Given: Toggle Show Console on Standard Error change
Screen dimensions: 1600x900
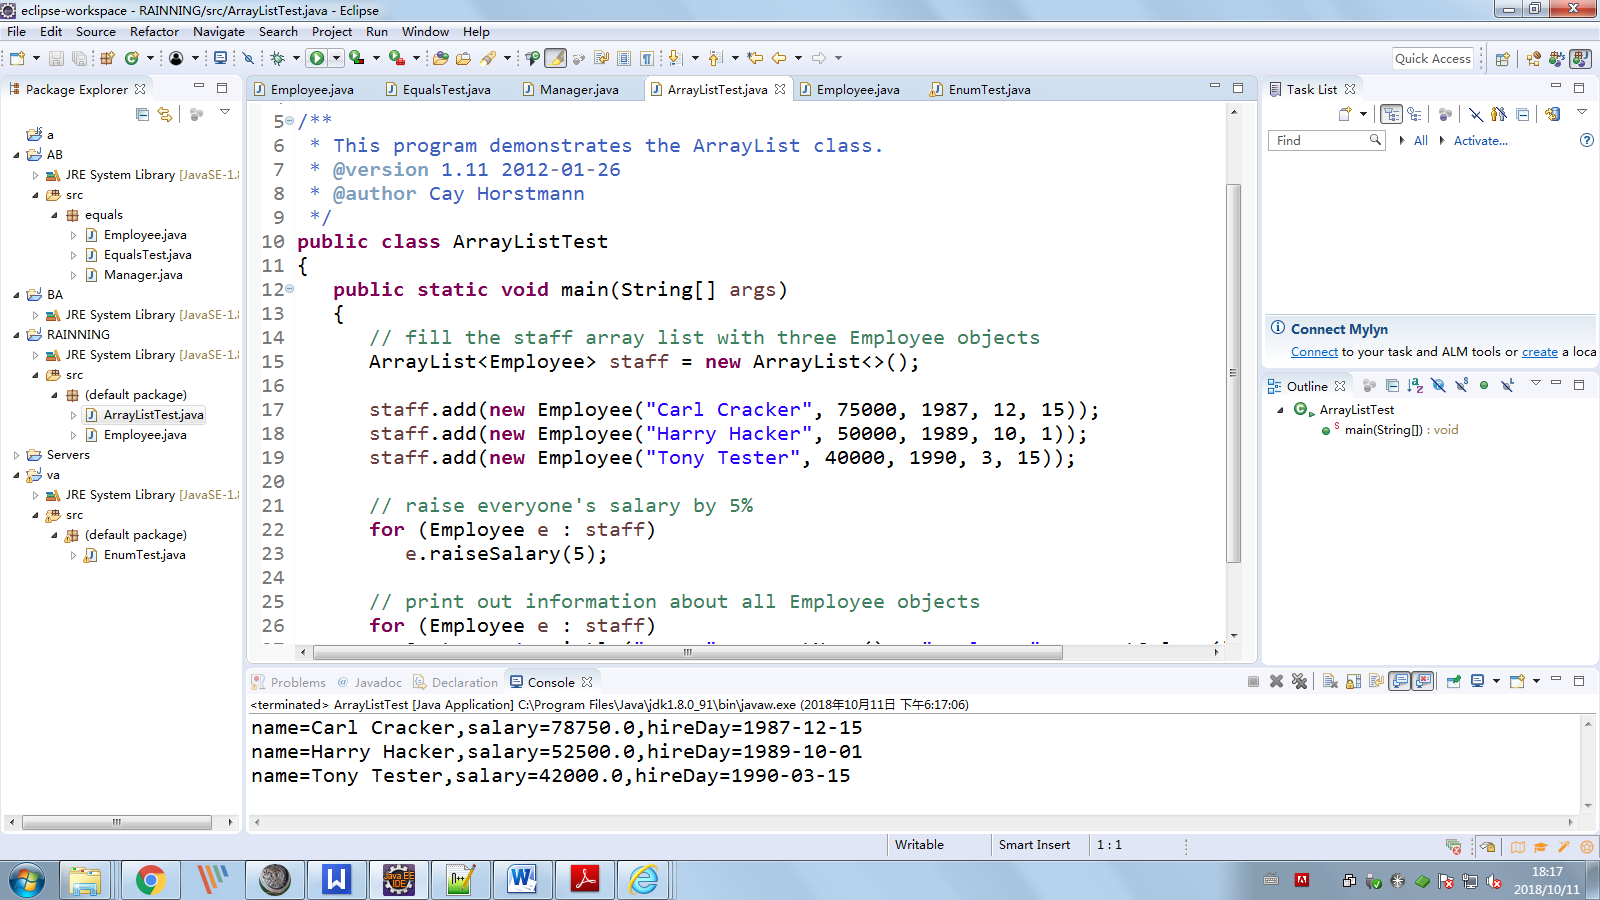Looking at the screenshot, I should pyautogui.click(x=1422, y=681).
